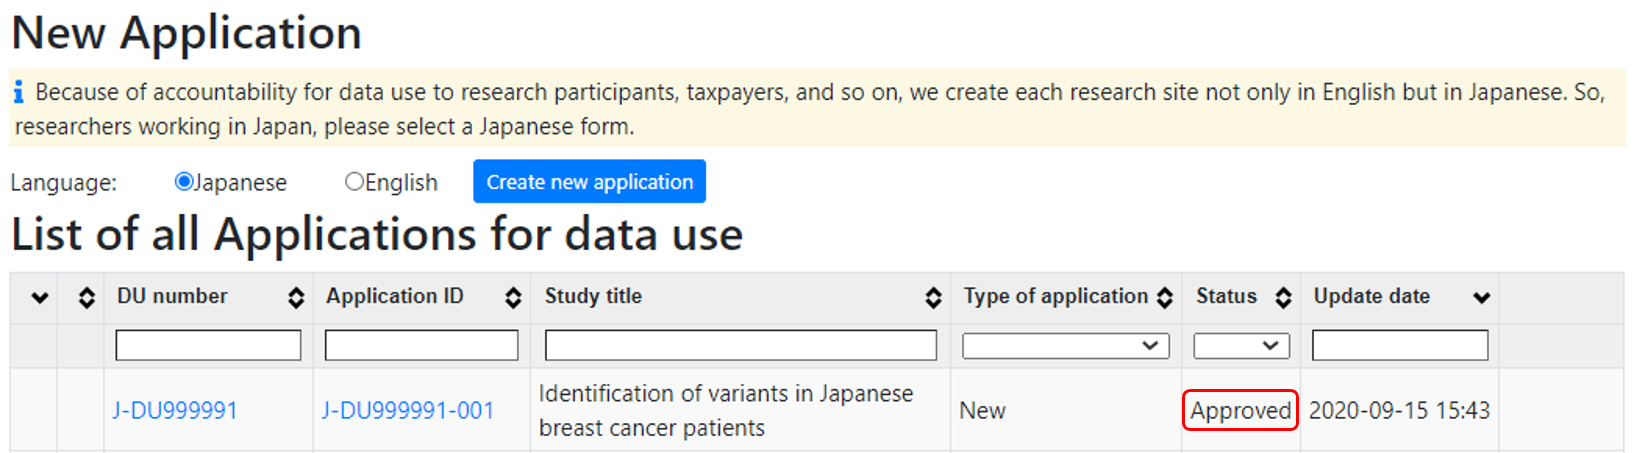Click the DU number filter field
1634x453 pixels.
click(x=208, y=346)
